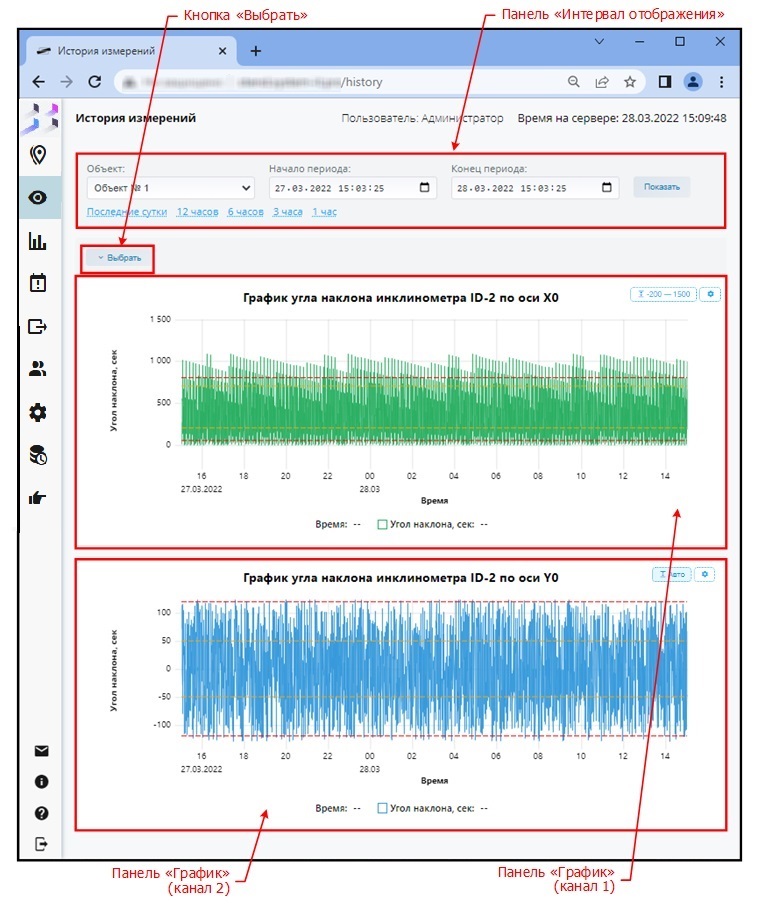Click the bar chart icon in sidebar
The width and height of the screenshot is (774, 914).
(x=39, y=241)
